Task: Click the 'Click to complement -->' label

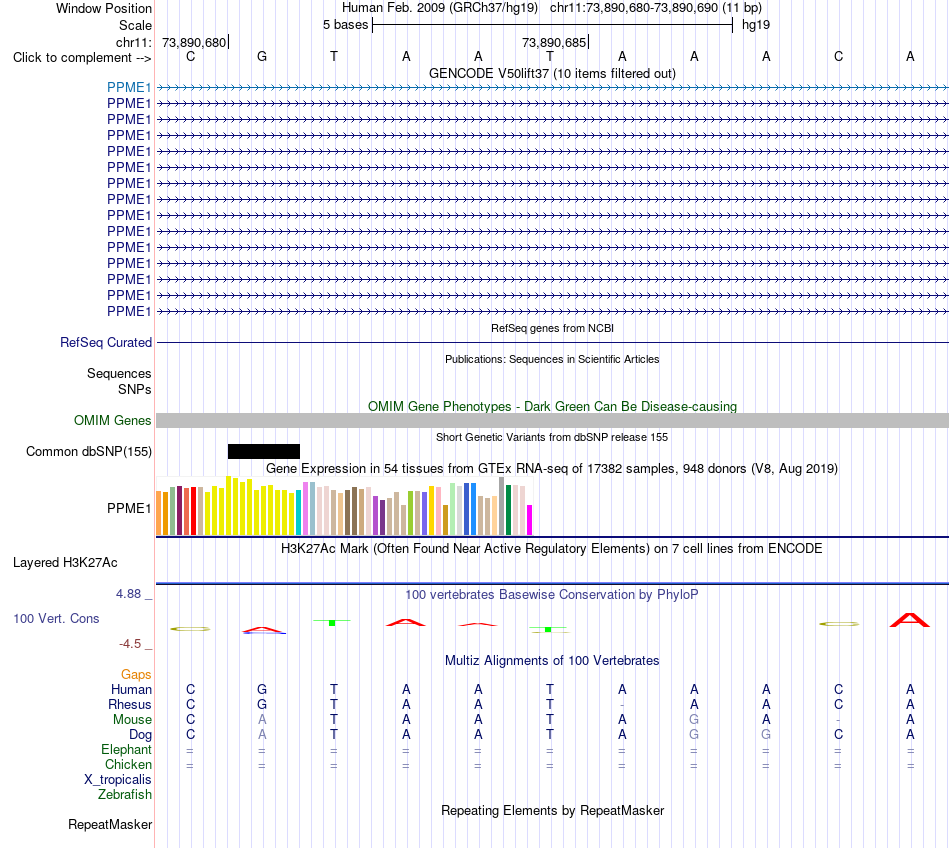Action: click(82, 58)
